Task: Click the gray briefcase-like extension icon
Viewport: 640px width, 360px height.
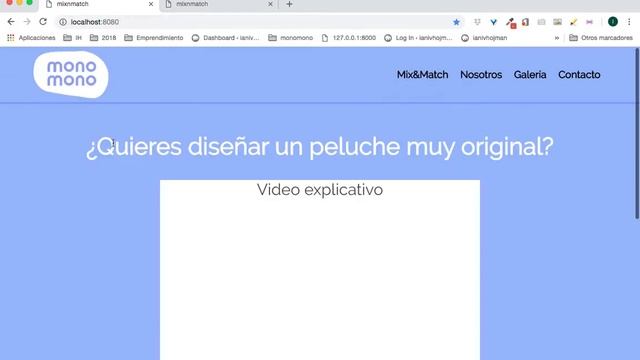Action: click(541, 22)
